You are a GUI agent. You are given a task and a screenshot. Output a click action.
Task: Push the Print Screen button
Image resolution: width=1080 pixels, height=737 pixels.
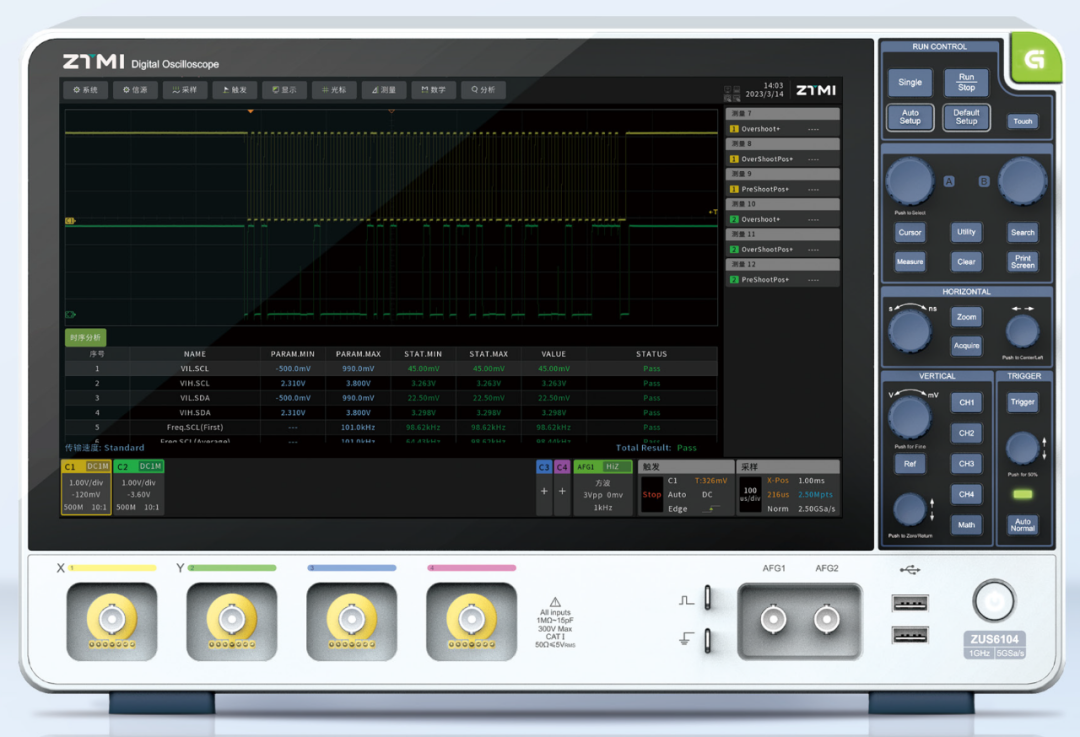(1022, 262)
